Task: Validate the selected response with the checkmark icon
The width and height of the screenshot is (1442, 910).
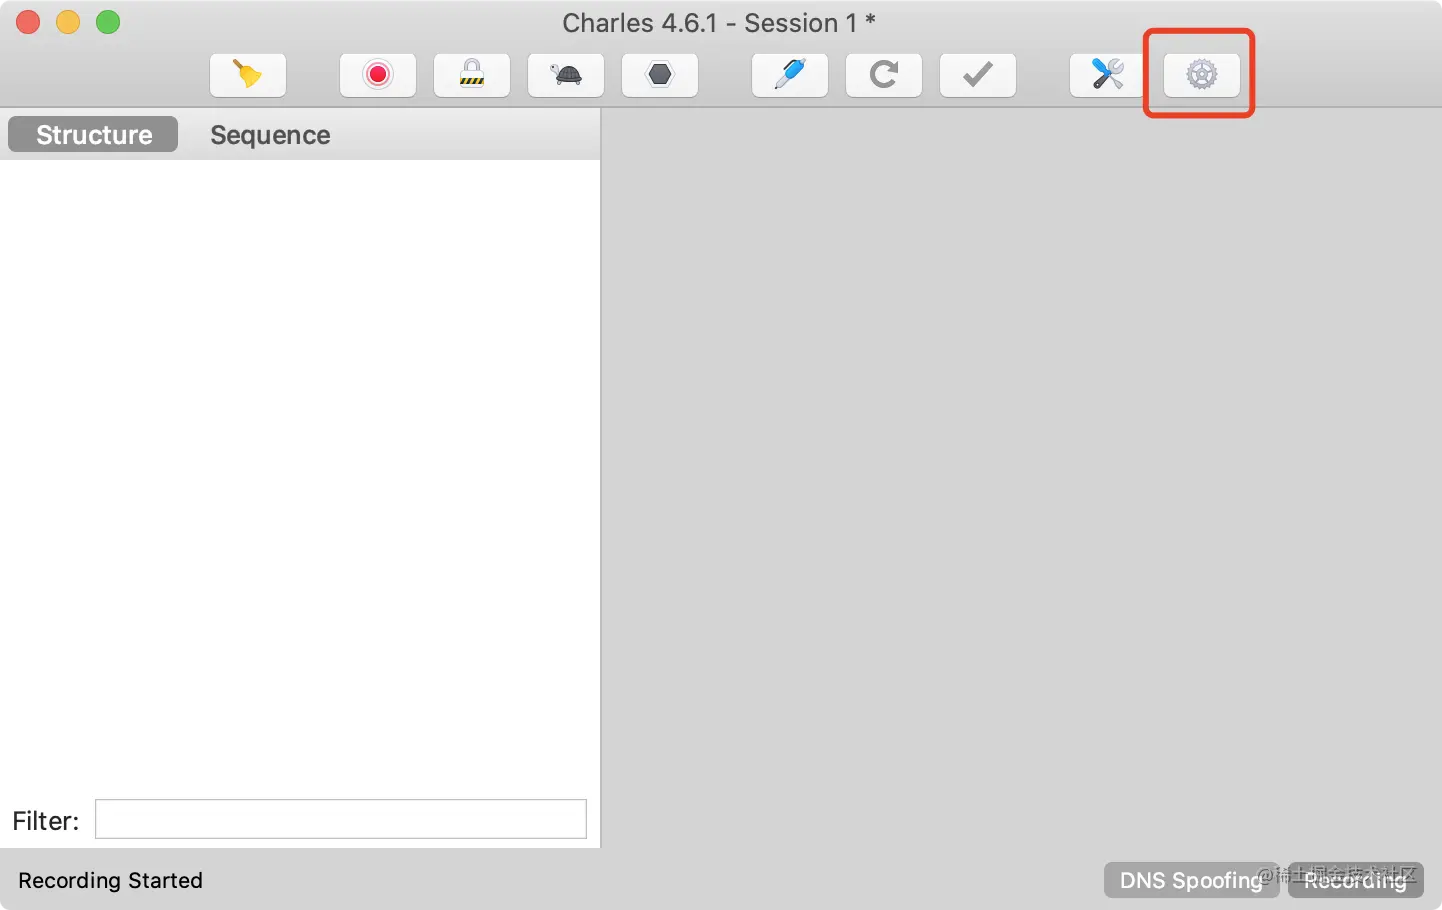Action: point(978,75)
